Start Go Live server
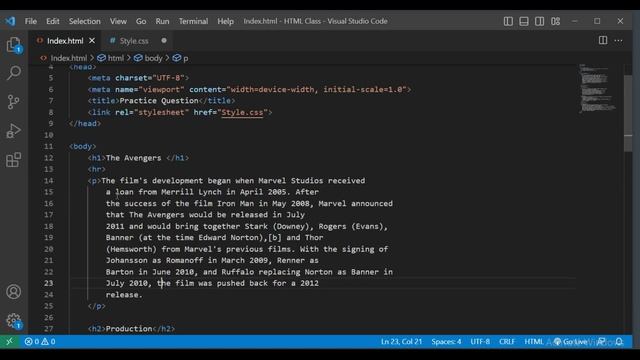Screen dimensions: 640x360 click(571, 342)
